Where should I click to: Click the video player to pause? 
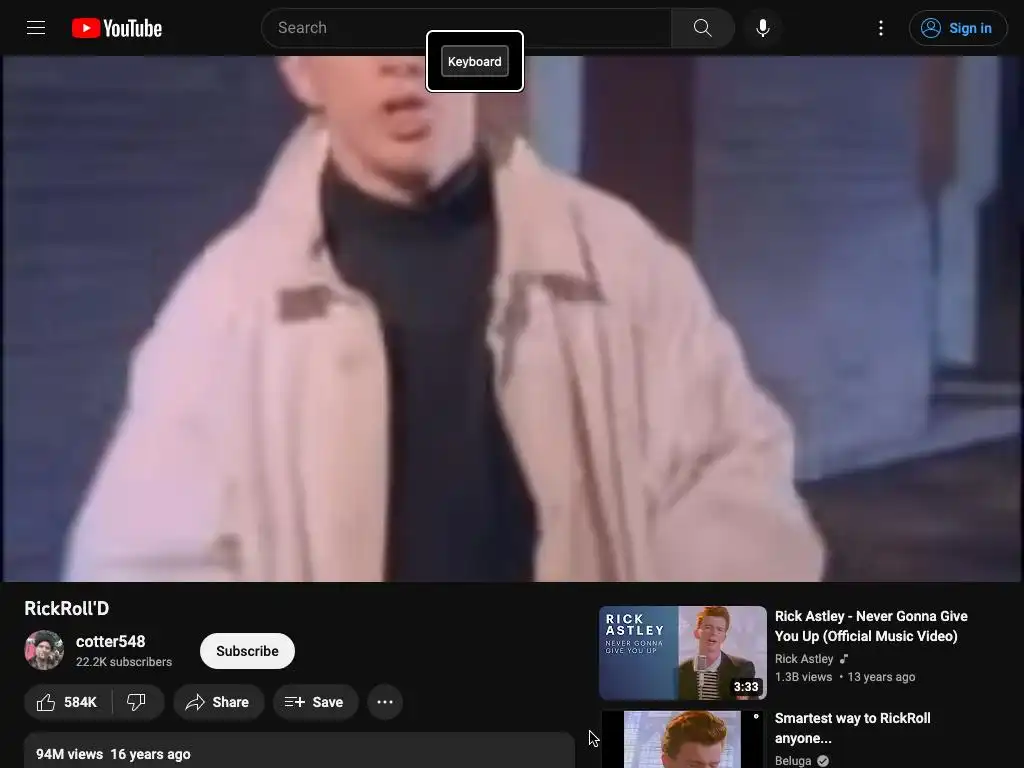(512, 318)
